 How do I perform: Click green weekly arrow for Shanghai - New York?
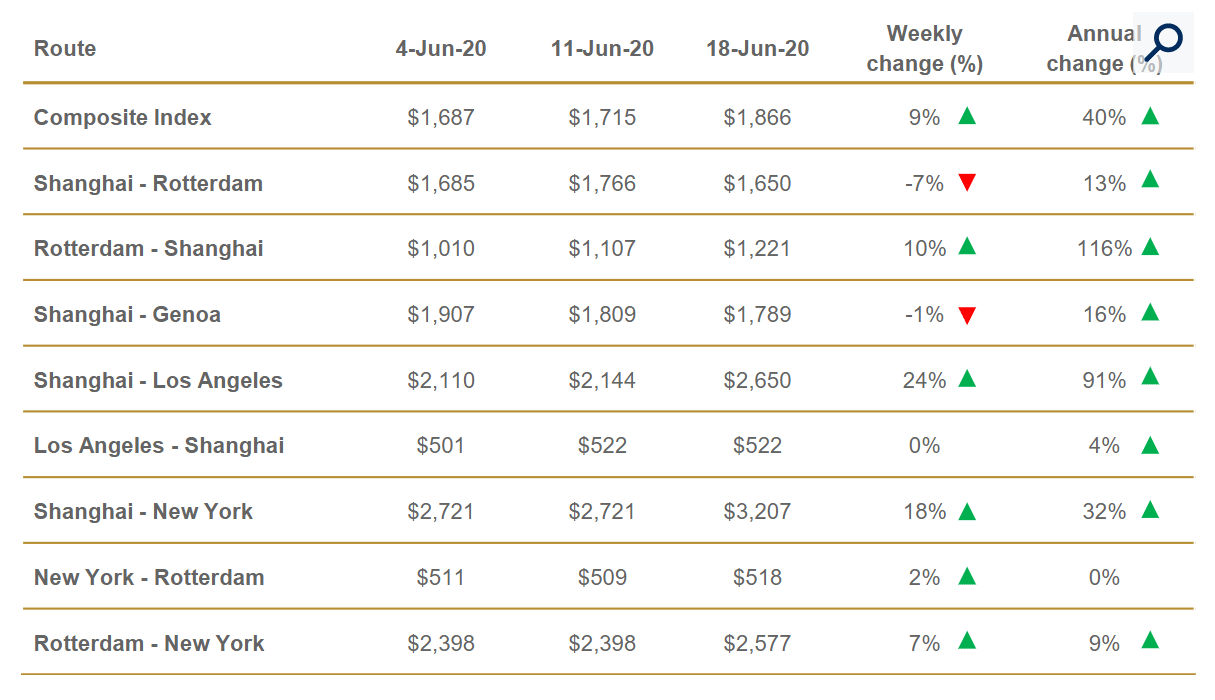(966, 511)
